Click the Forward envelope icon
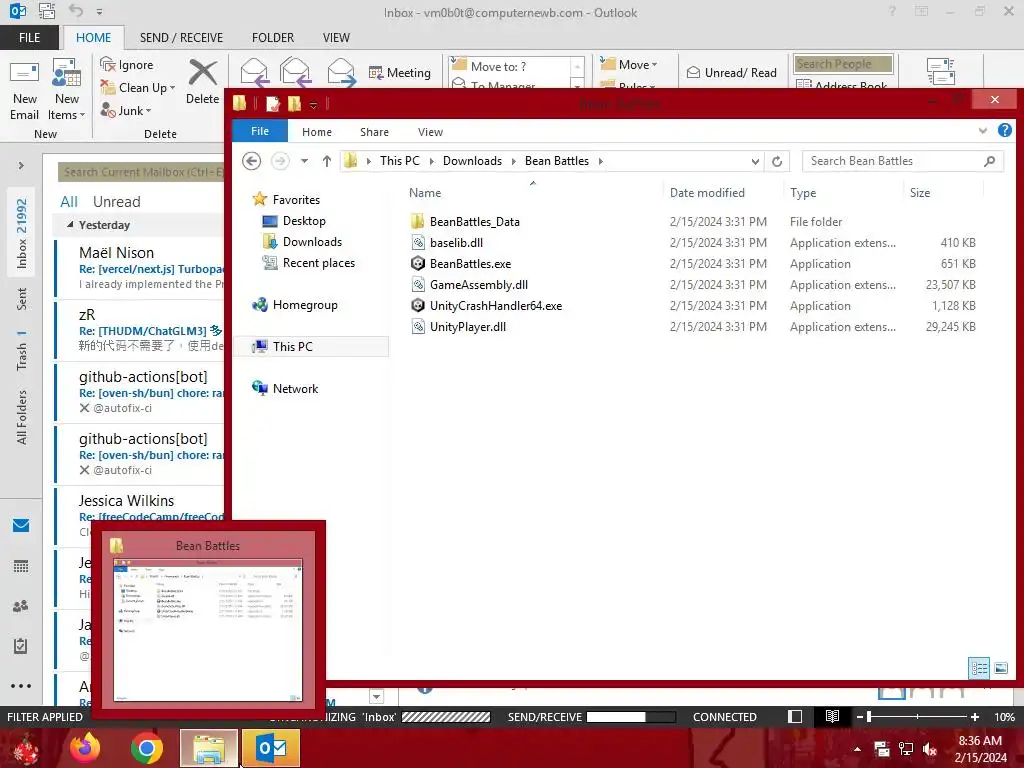Image resolution: width=1024 pixels, height=768 pixels. coord(341,72)
